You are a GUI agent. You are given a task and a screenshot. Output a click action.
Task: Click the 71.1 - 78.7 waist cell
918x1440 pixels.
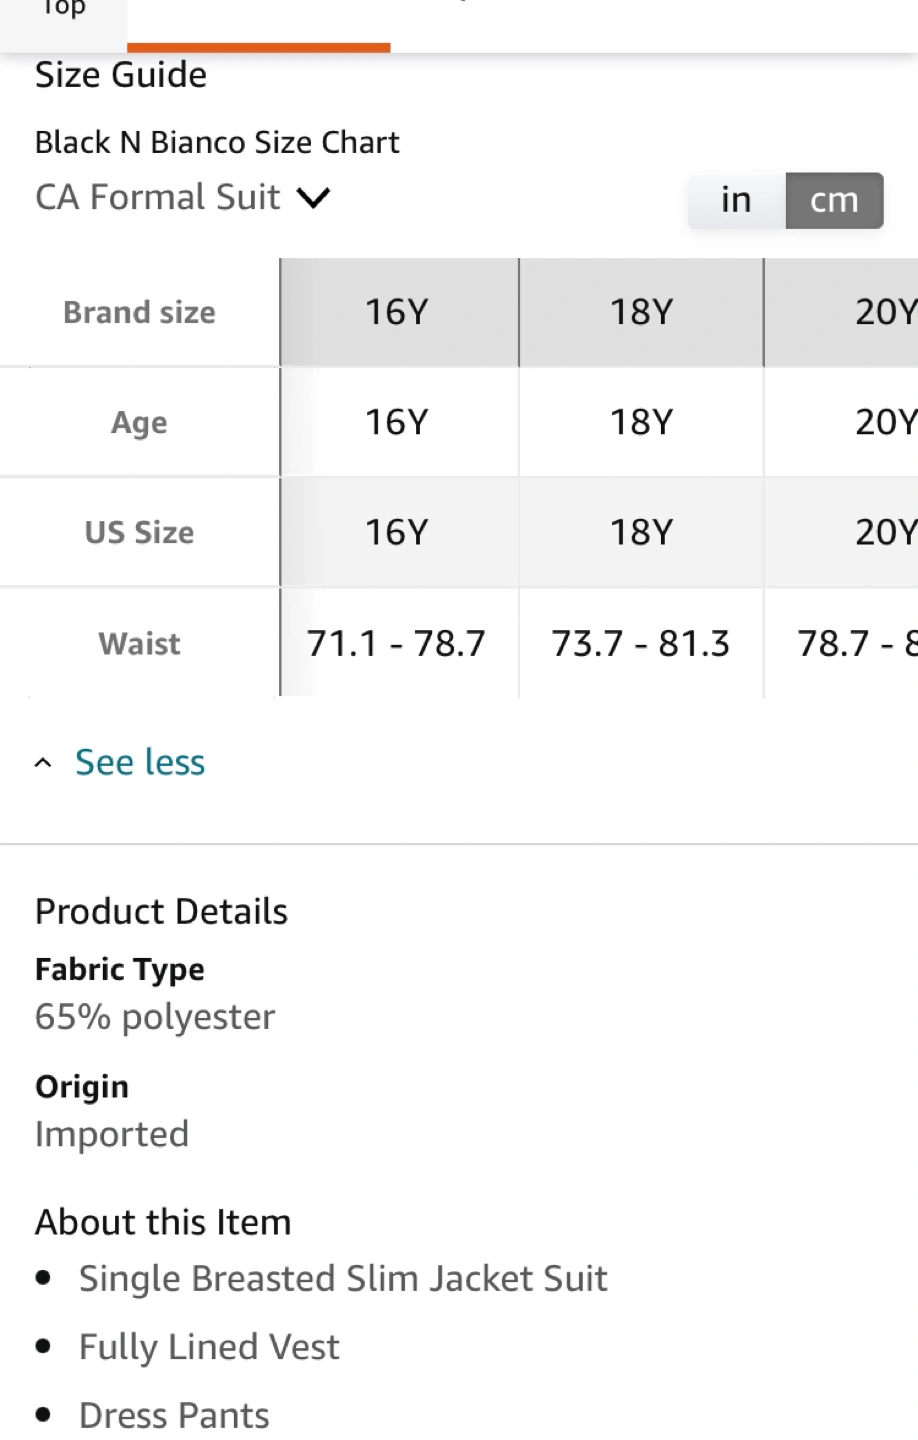(396, 643)
